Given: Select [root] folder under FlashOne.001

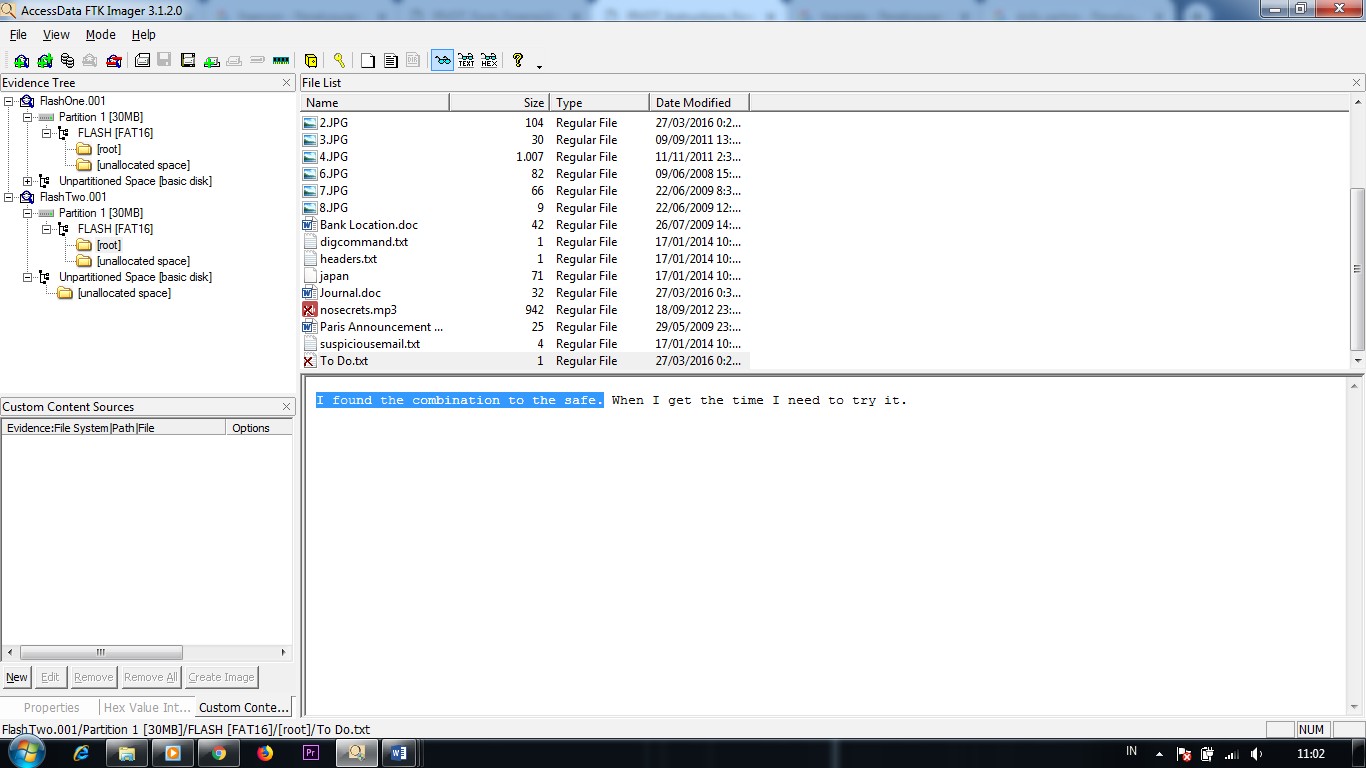Looking at the screenshot, I should click(x=108, y=149).
